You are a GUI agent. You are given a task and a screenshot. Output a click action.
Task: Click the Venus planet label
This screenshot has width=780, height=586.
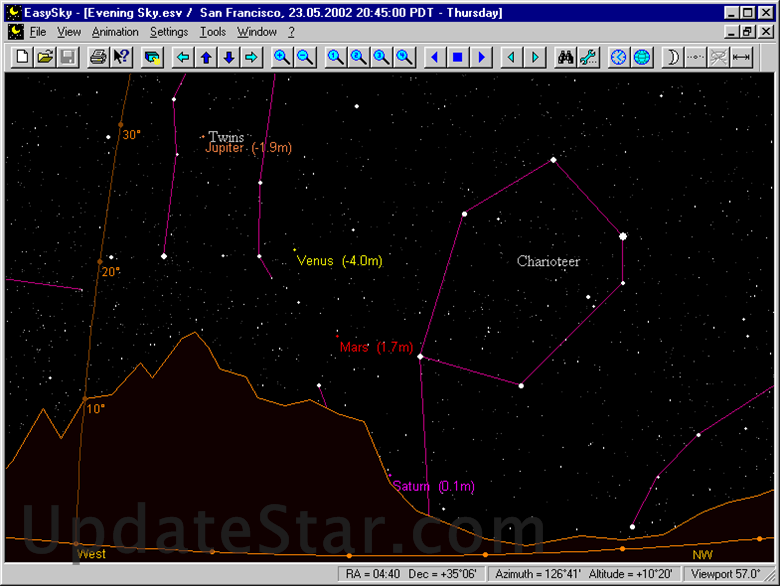point(339,261)
